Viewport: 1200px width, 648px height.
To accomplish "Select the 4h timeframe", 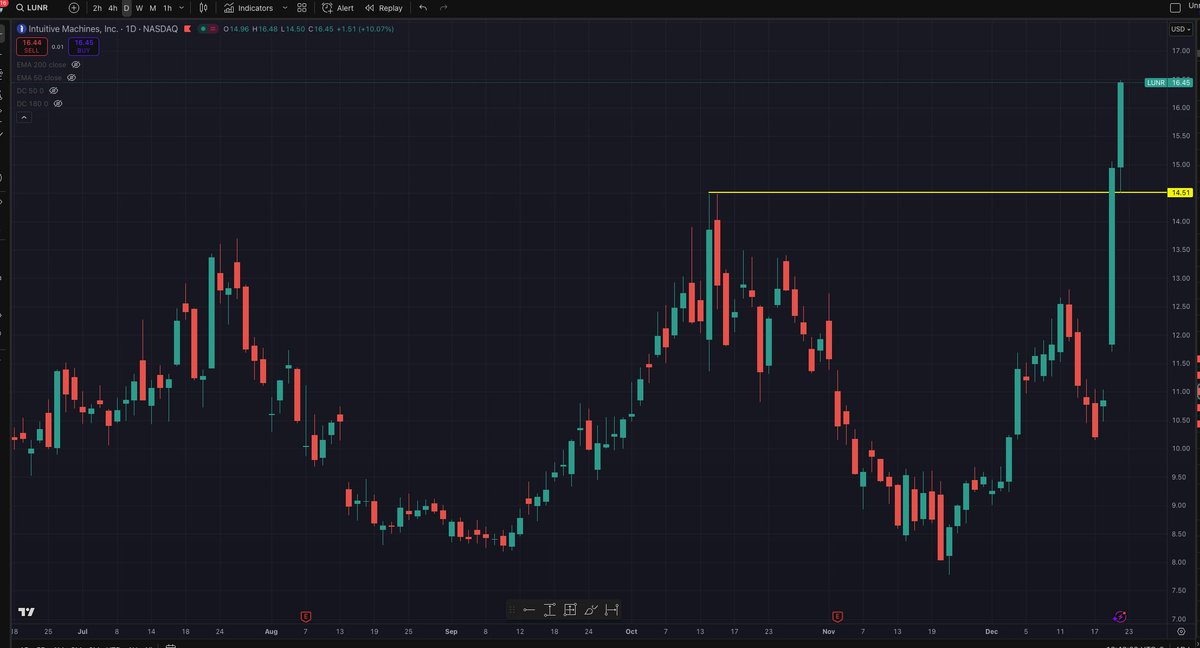I will [x=112, y=8].
